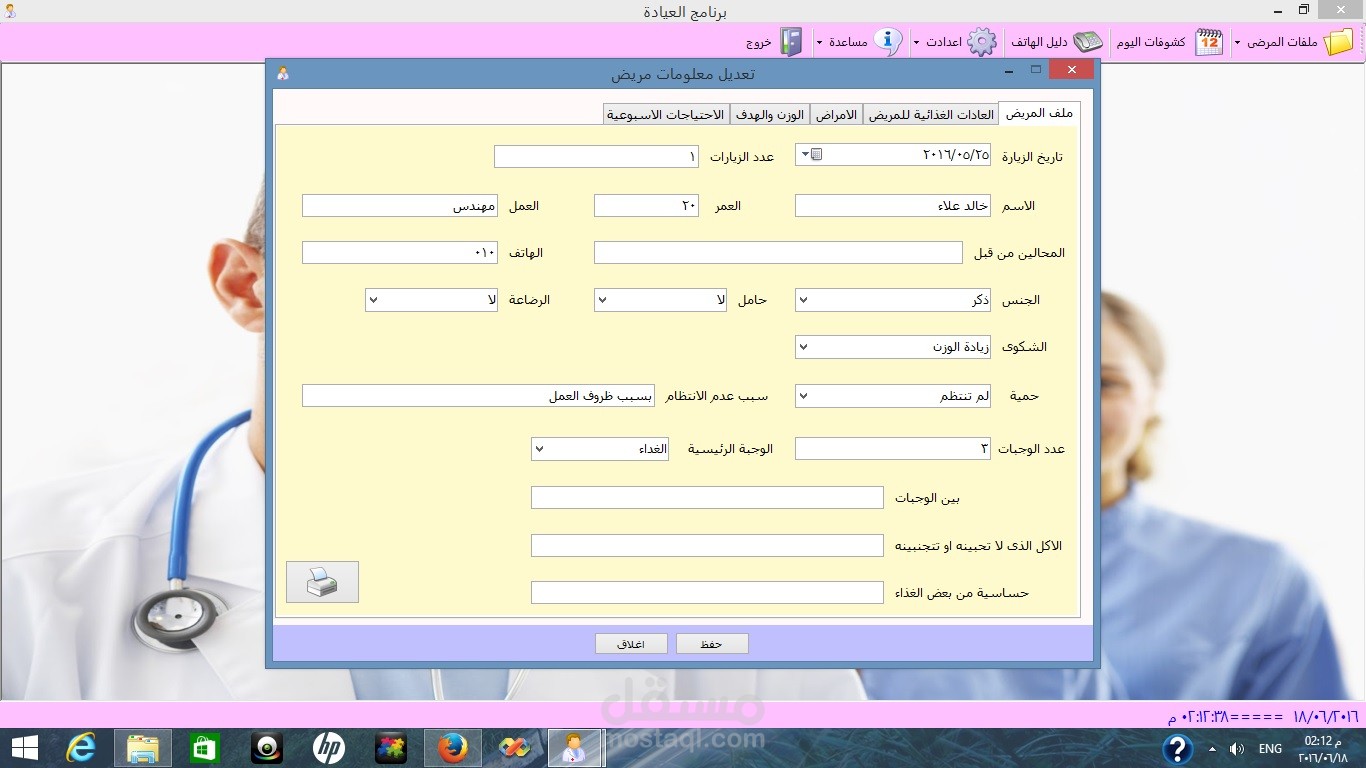Open File Explorer from the taskbar

[142, 747]
